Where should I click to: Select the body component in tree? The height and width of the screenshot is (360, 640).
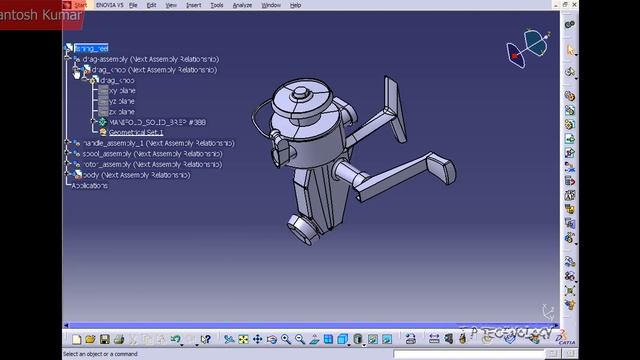136,175
